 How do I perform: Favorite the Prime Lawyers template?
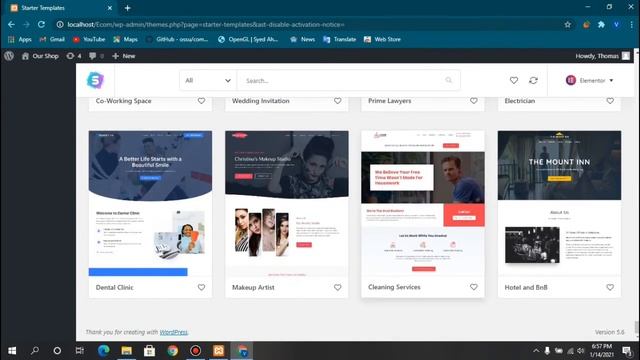(473, 101)
